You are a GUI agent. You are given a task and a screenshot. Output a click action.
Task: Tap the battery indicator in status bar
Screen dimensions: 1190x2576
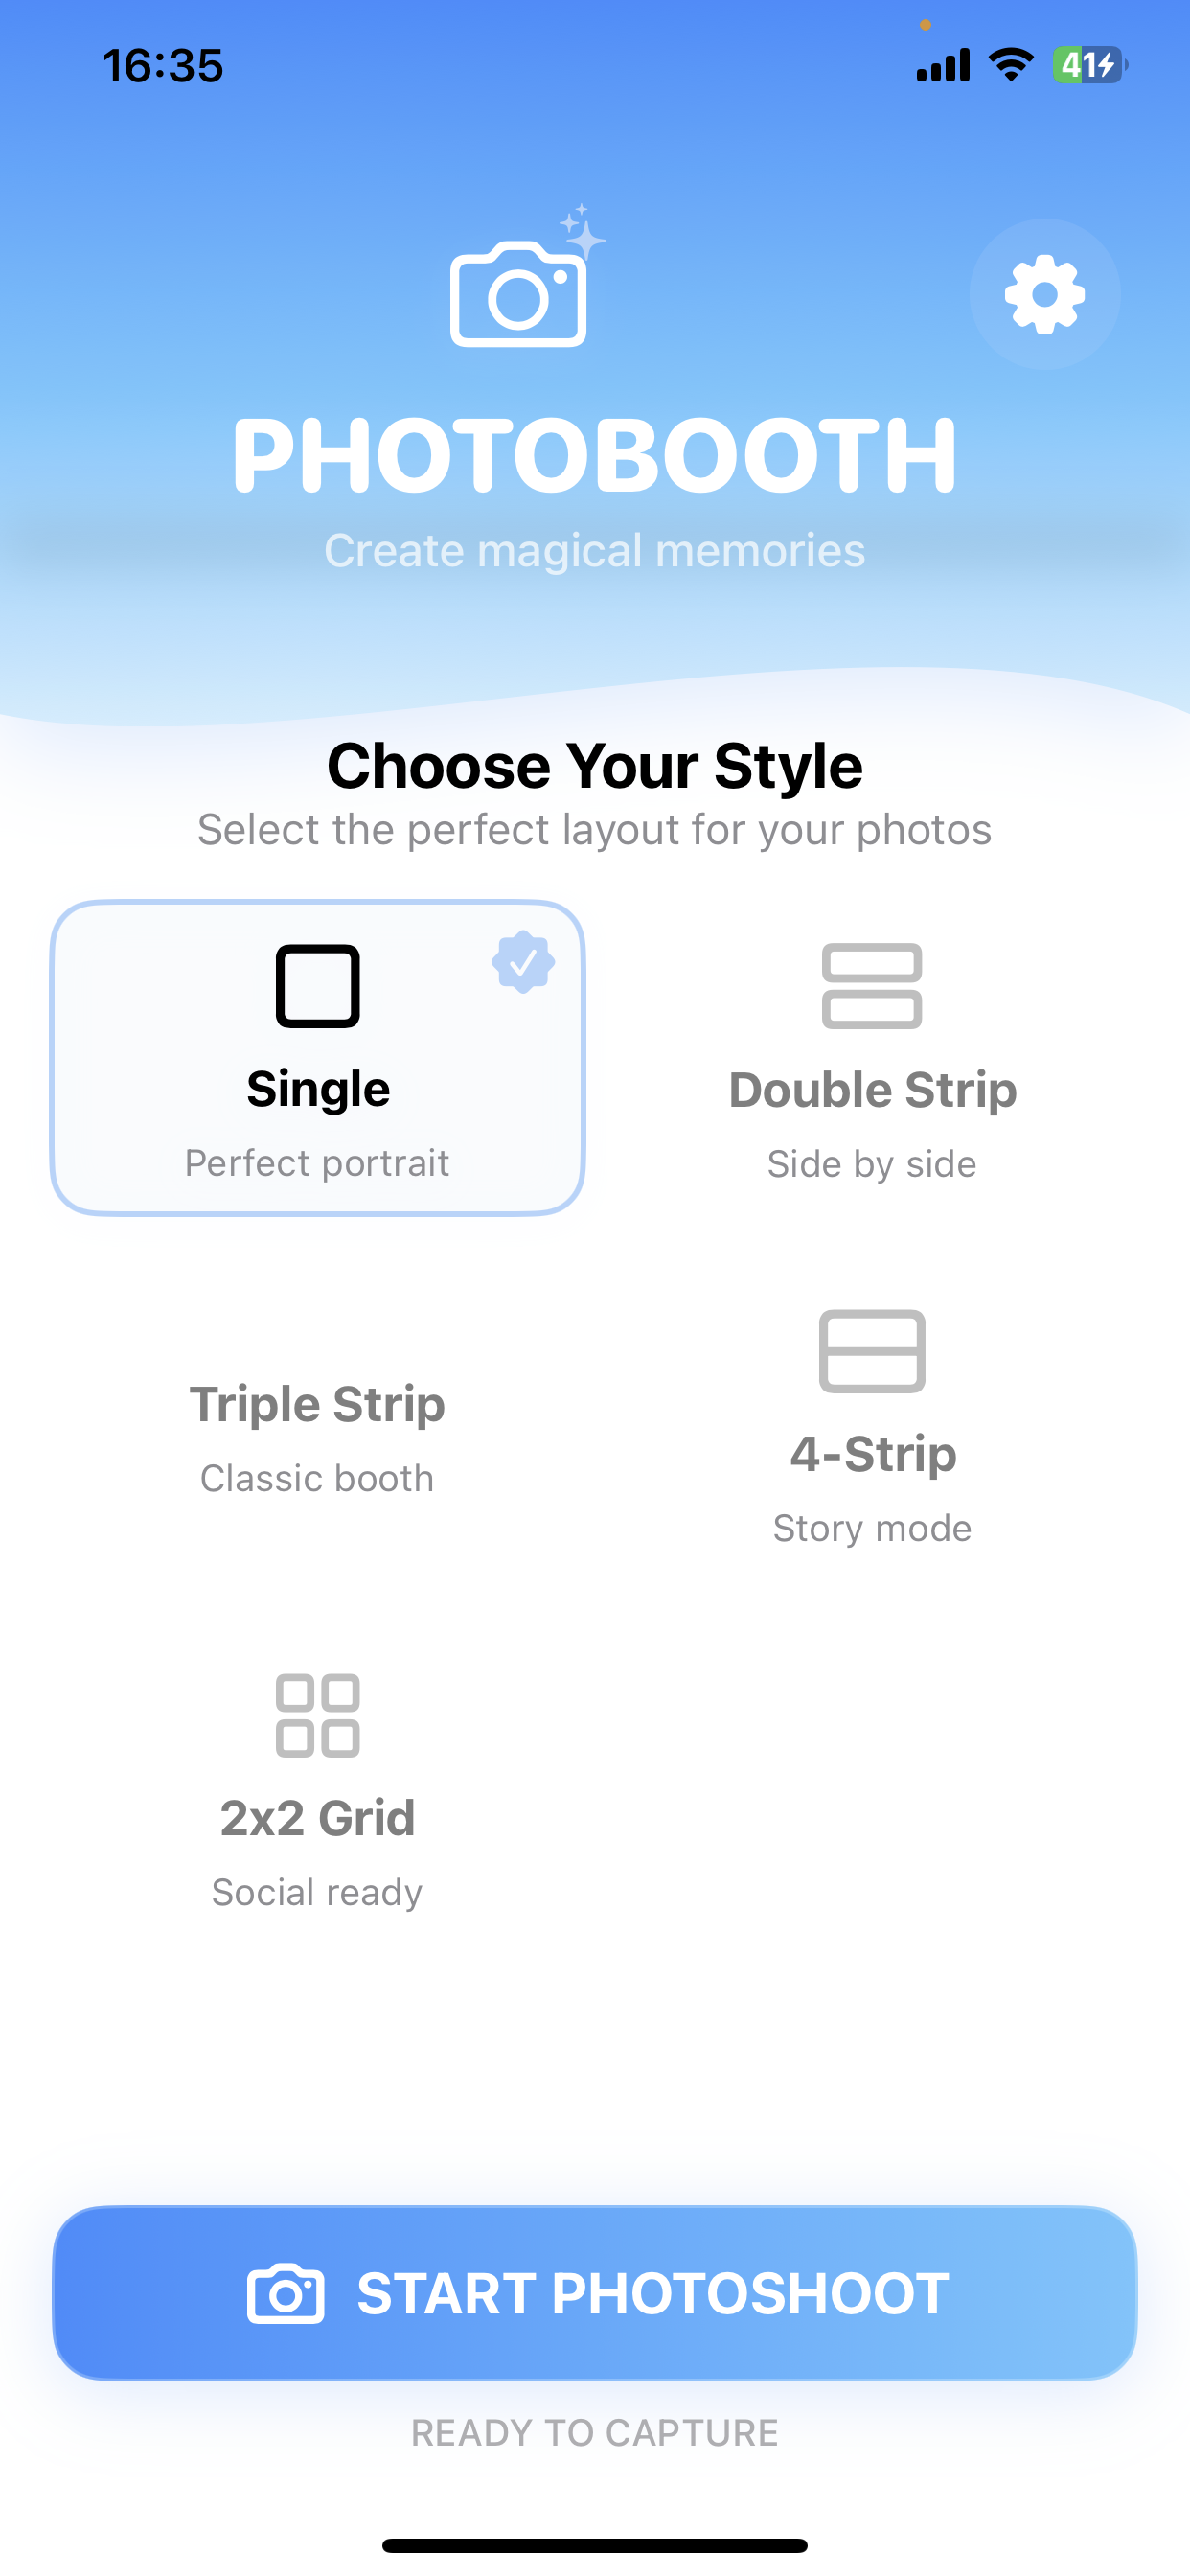[x=1087, y=66]
